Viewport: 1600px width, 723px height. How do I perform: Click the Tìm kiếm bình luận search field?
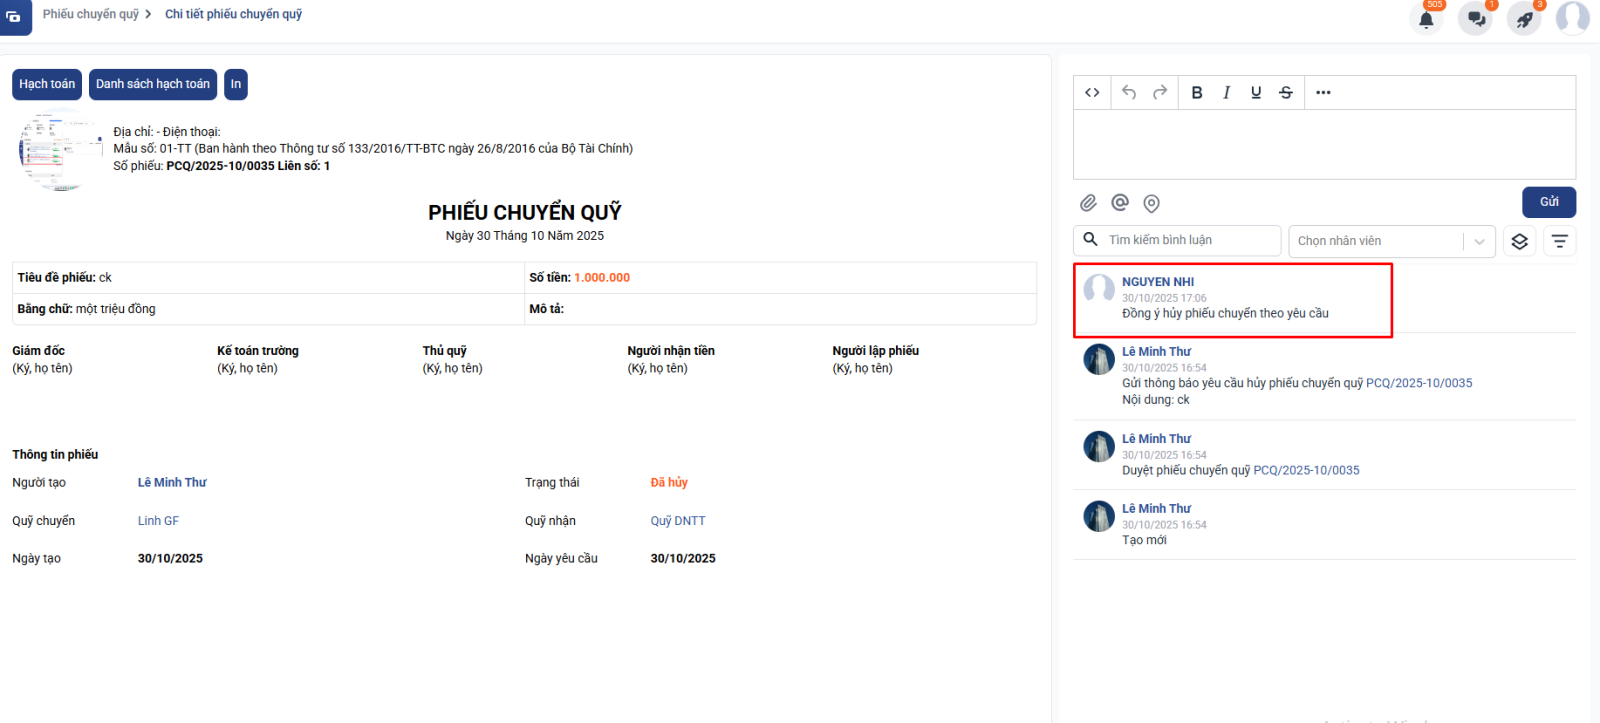click(x=1188, y=240)
